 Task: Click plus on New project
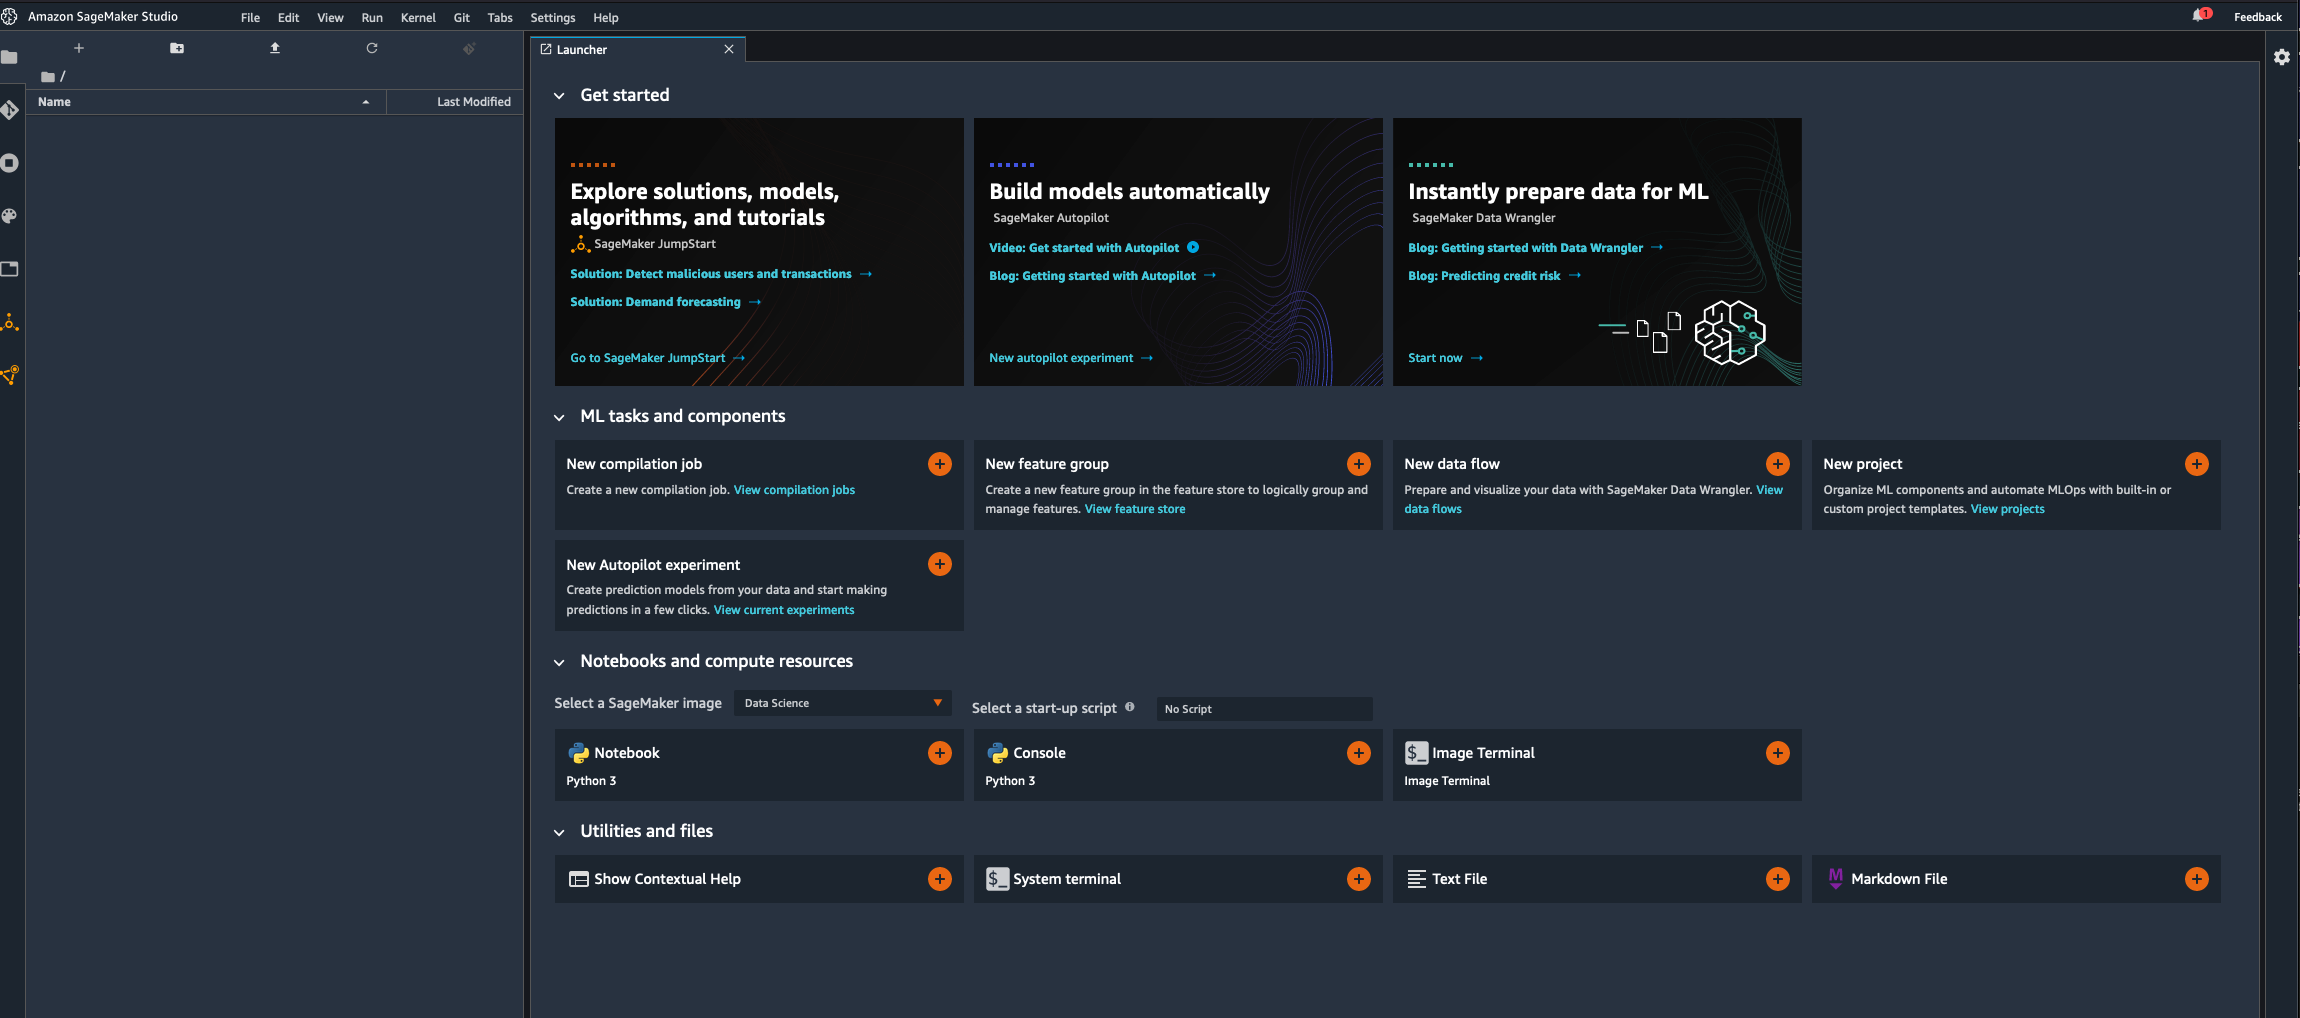pos(2197,464)
